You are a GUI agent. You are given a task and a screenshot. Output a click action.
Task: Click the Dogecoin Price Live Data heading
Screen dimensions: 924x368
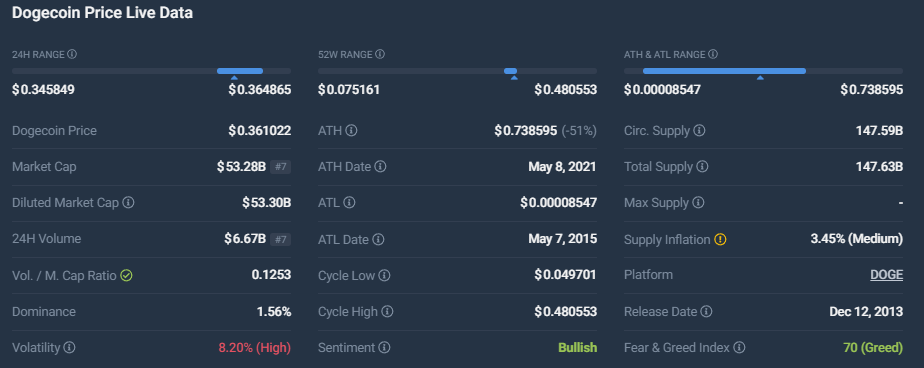click(x=103, y=13)
